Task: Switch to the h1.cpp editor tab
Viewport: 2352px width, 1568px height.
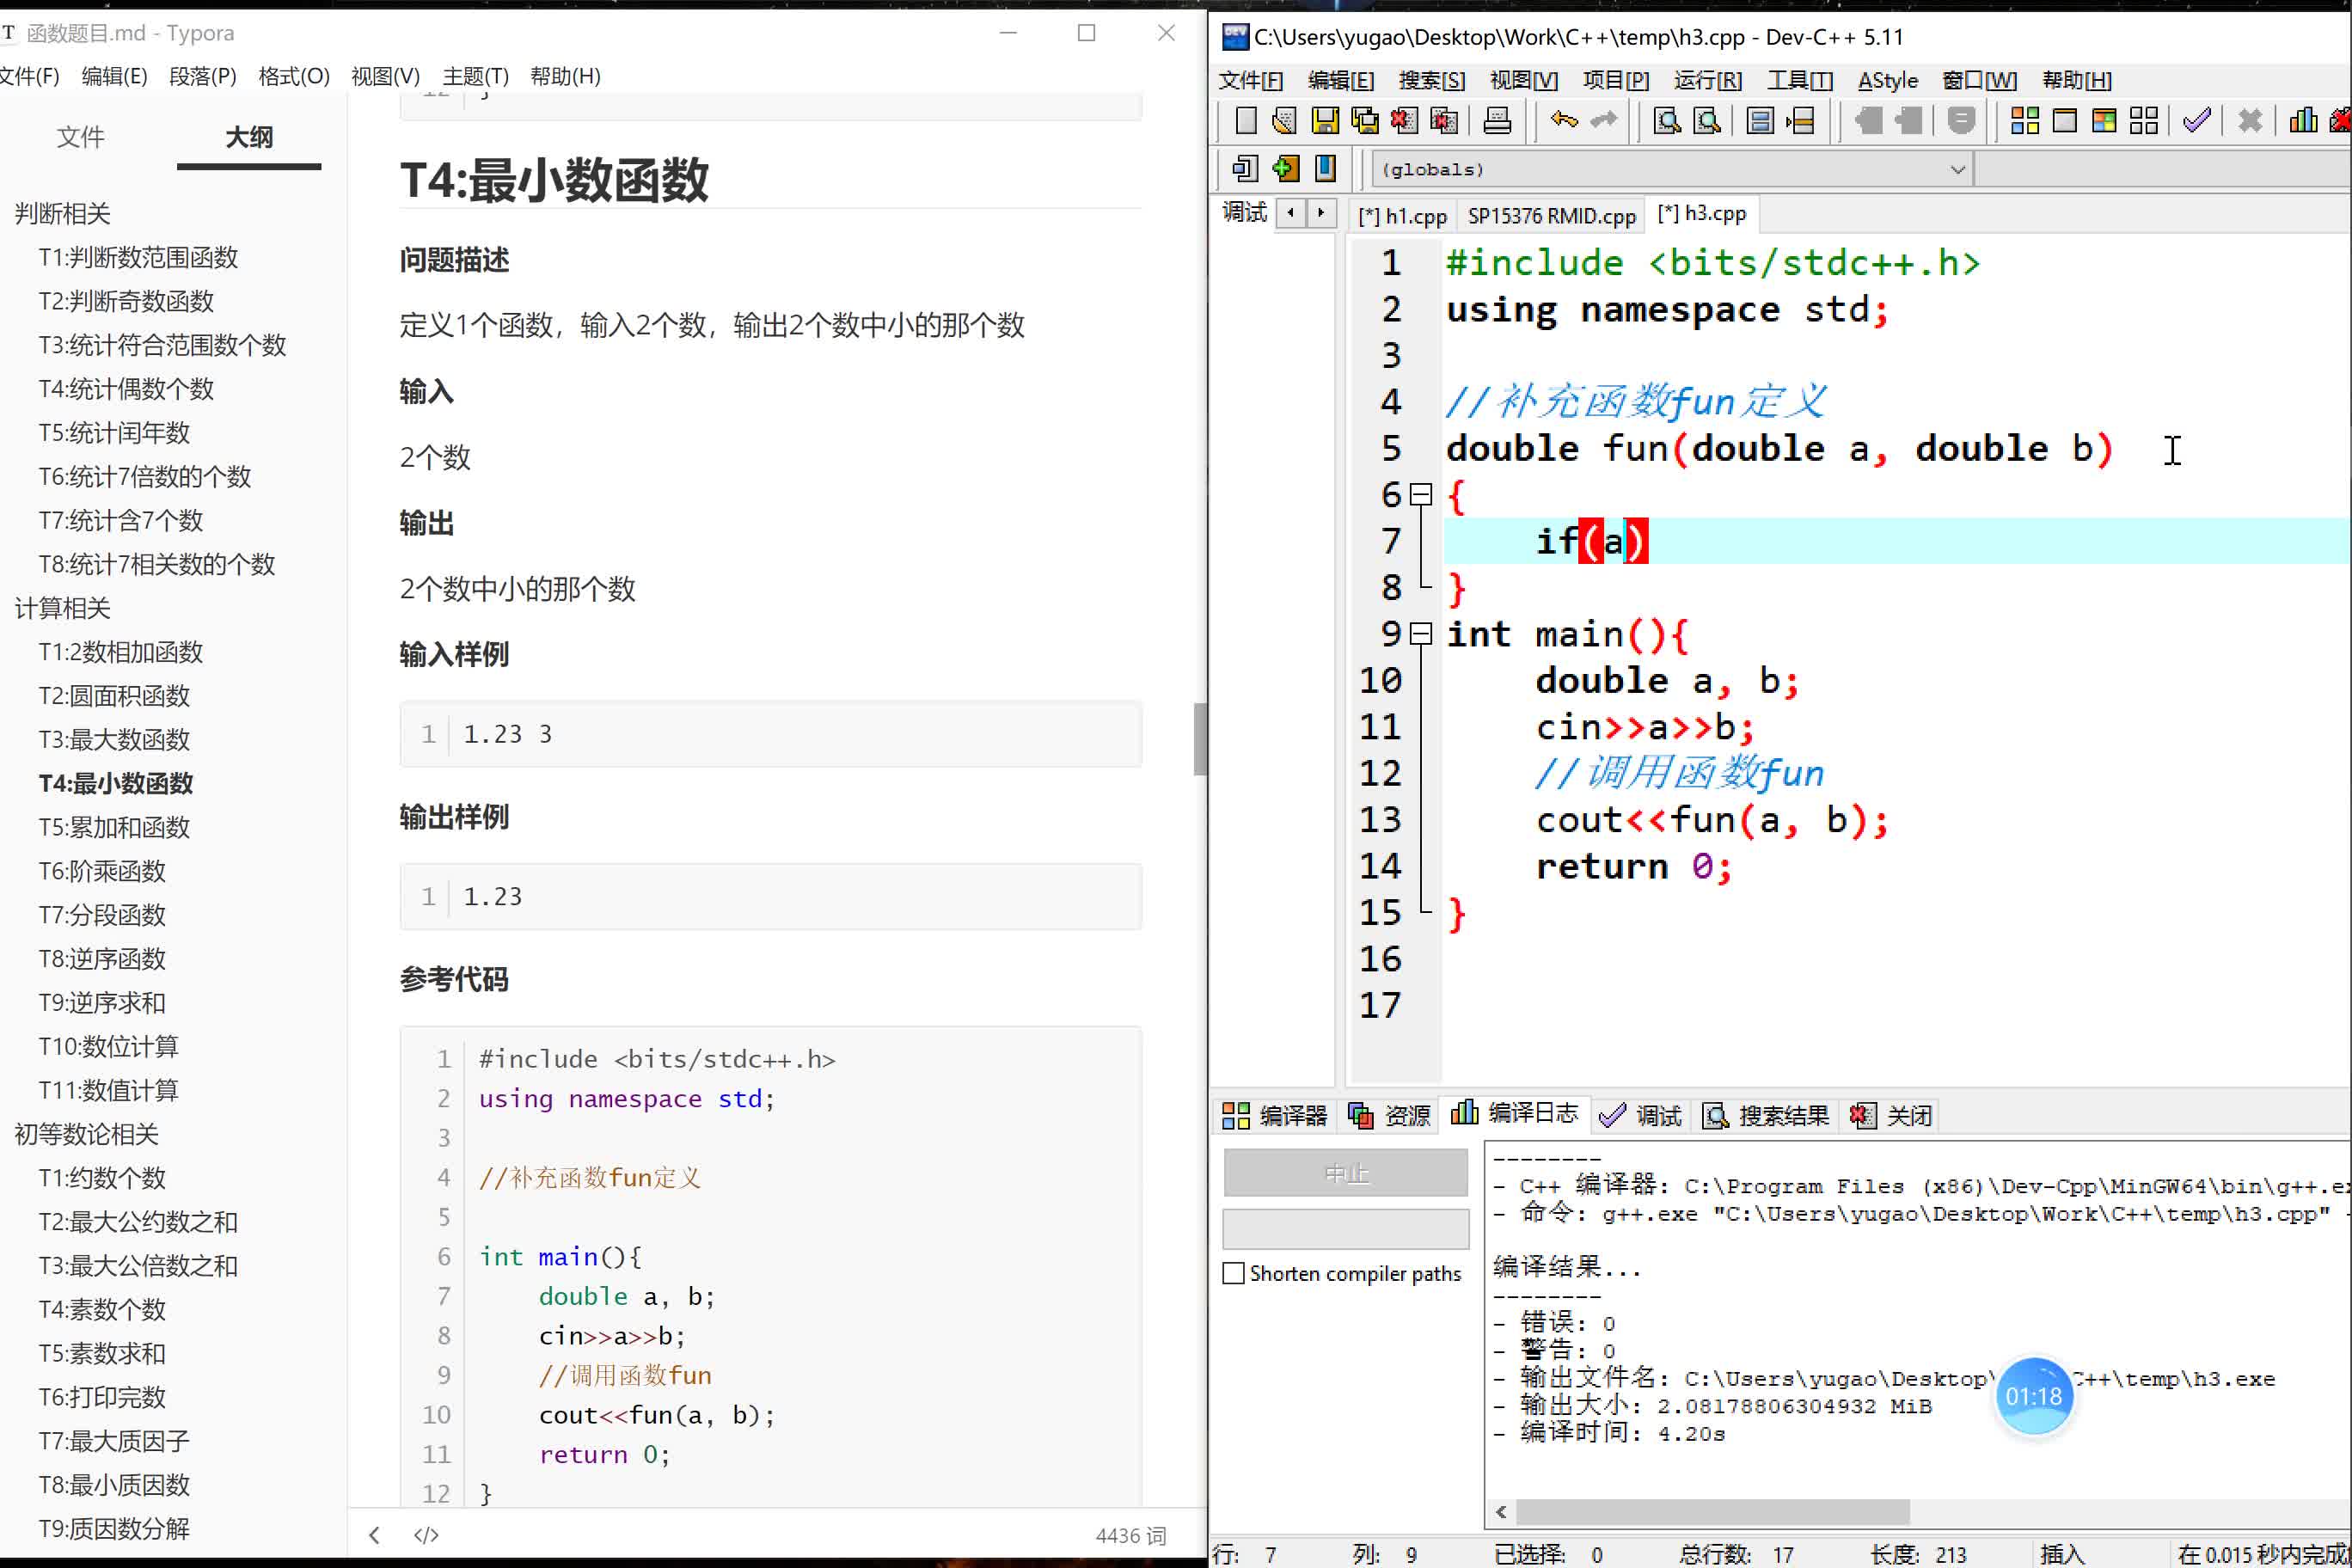Action: coord(1405,215)
